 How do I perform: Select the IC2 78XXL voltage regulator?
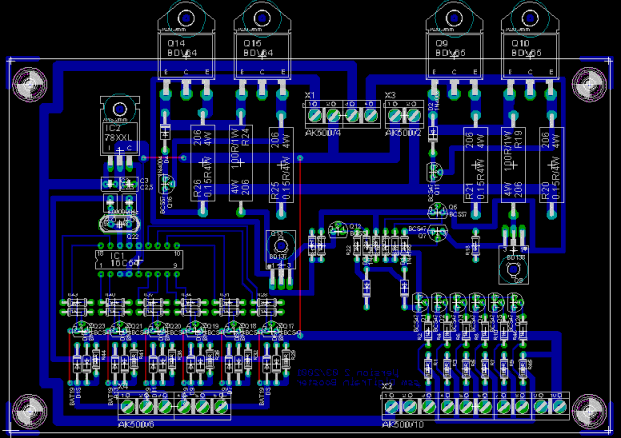point(120,130)
